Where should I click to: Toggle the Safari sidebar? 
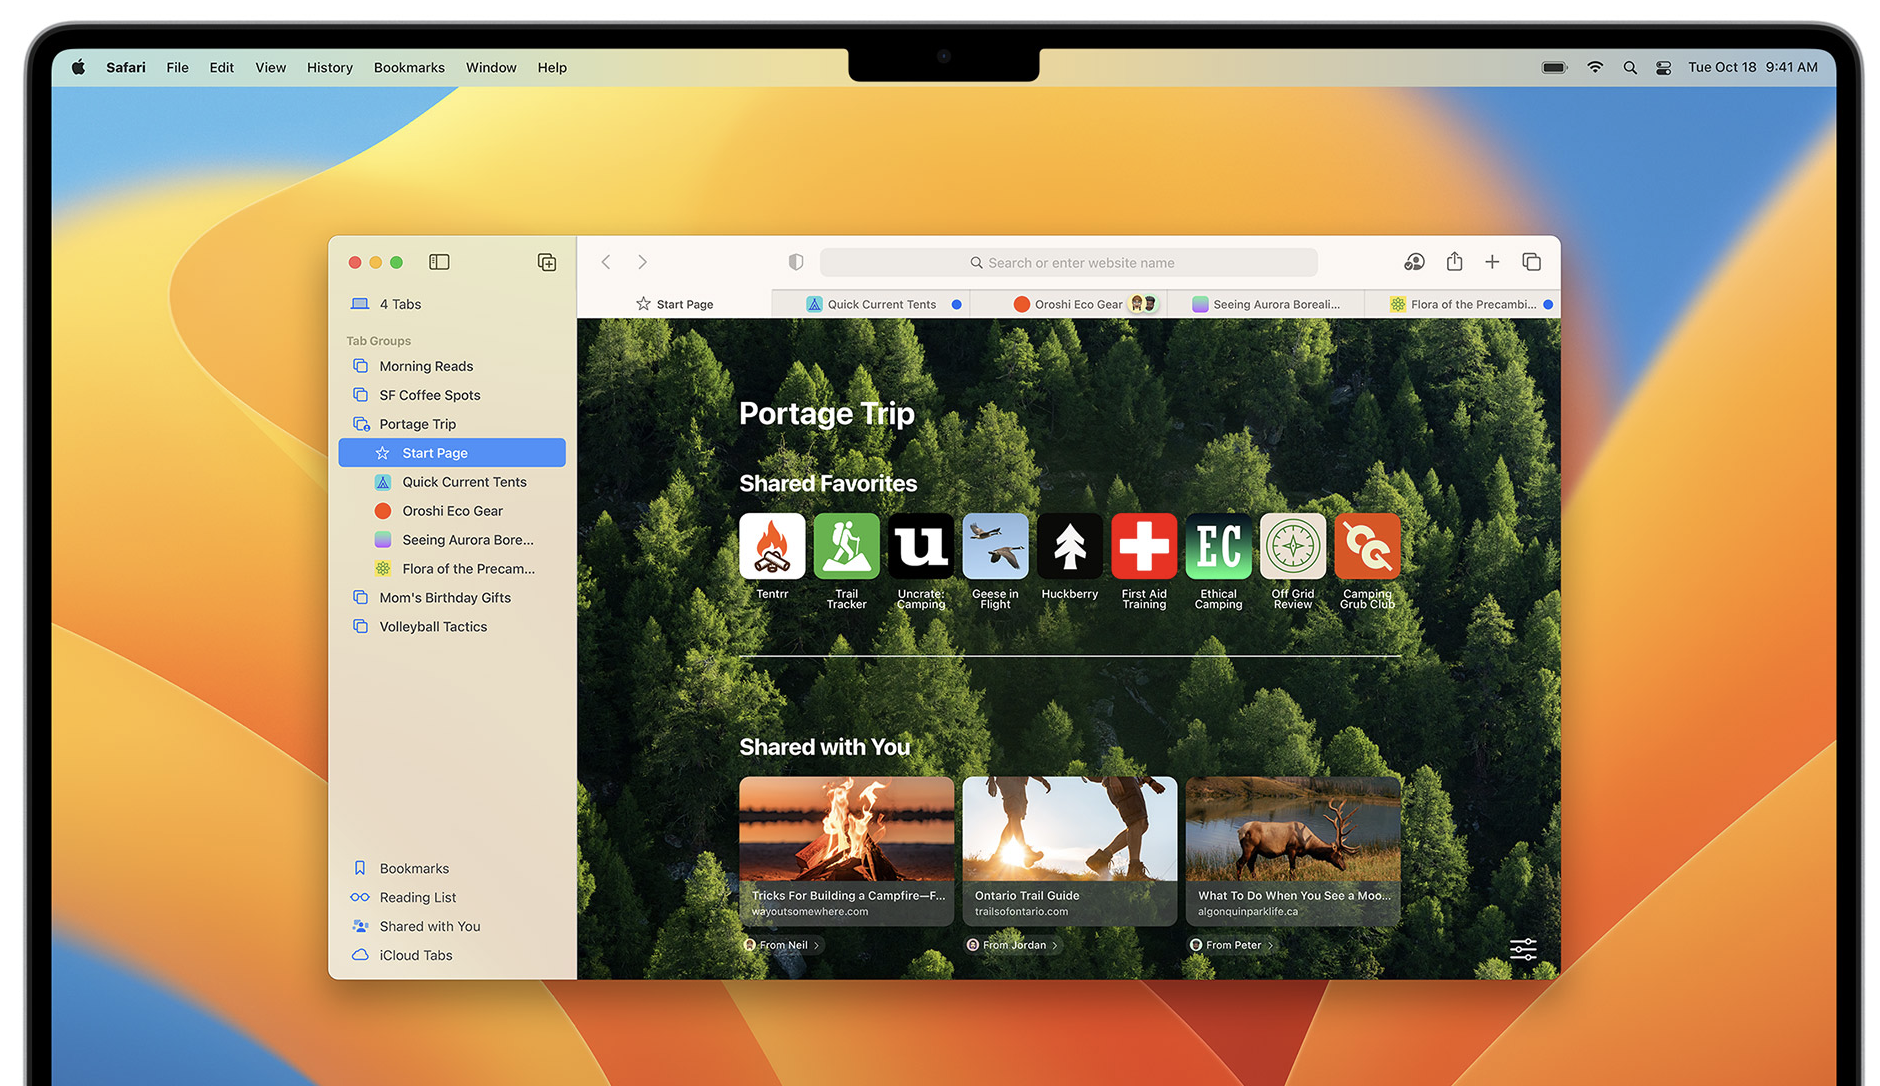point(439,262)
